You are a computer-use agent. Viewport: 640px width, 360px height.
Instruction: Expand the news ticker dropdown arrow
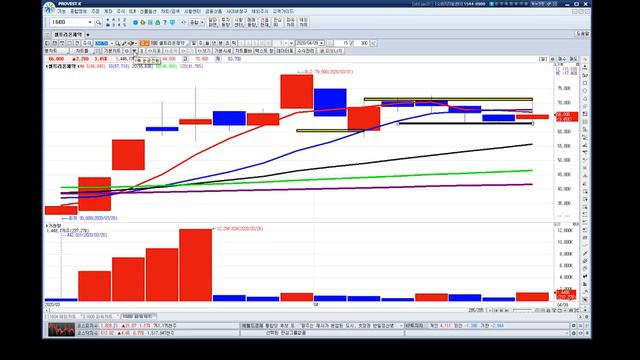tap(401, 326)
